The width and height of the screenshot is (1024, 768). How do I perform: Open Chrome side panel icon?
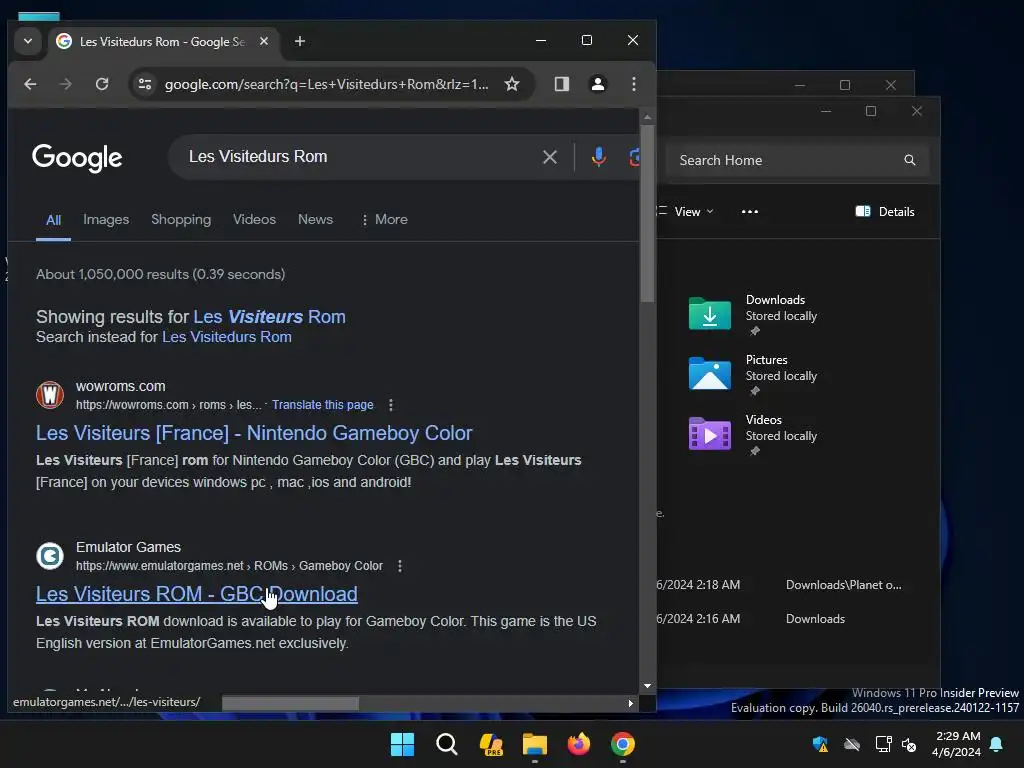coord(562,84)
